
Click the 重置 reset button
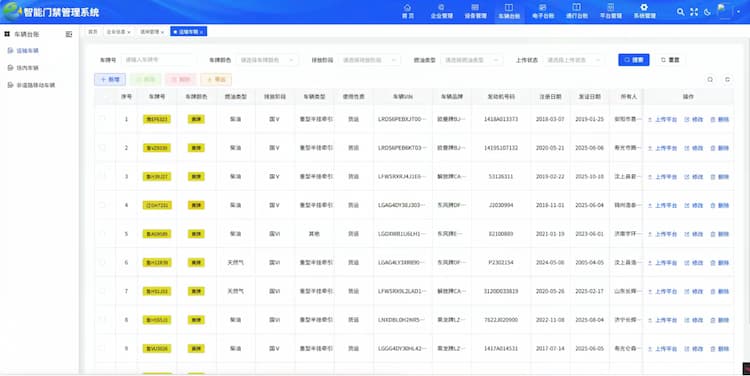(670, 60)
